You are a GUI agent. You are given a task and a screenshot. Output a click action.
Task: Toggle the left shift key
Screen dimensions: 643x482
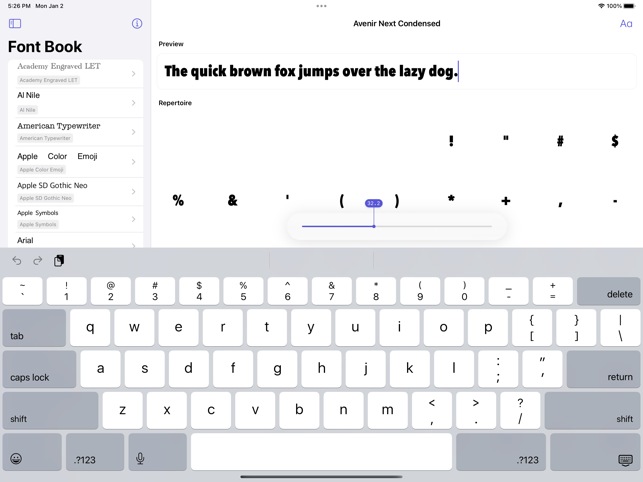click(x=50, y=410)
